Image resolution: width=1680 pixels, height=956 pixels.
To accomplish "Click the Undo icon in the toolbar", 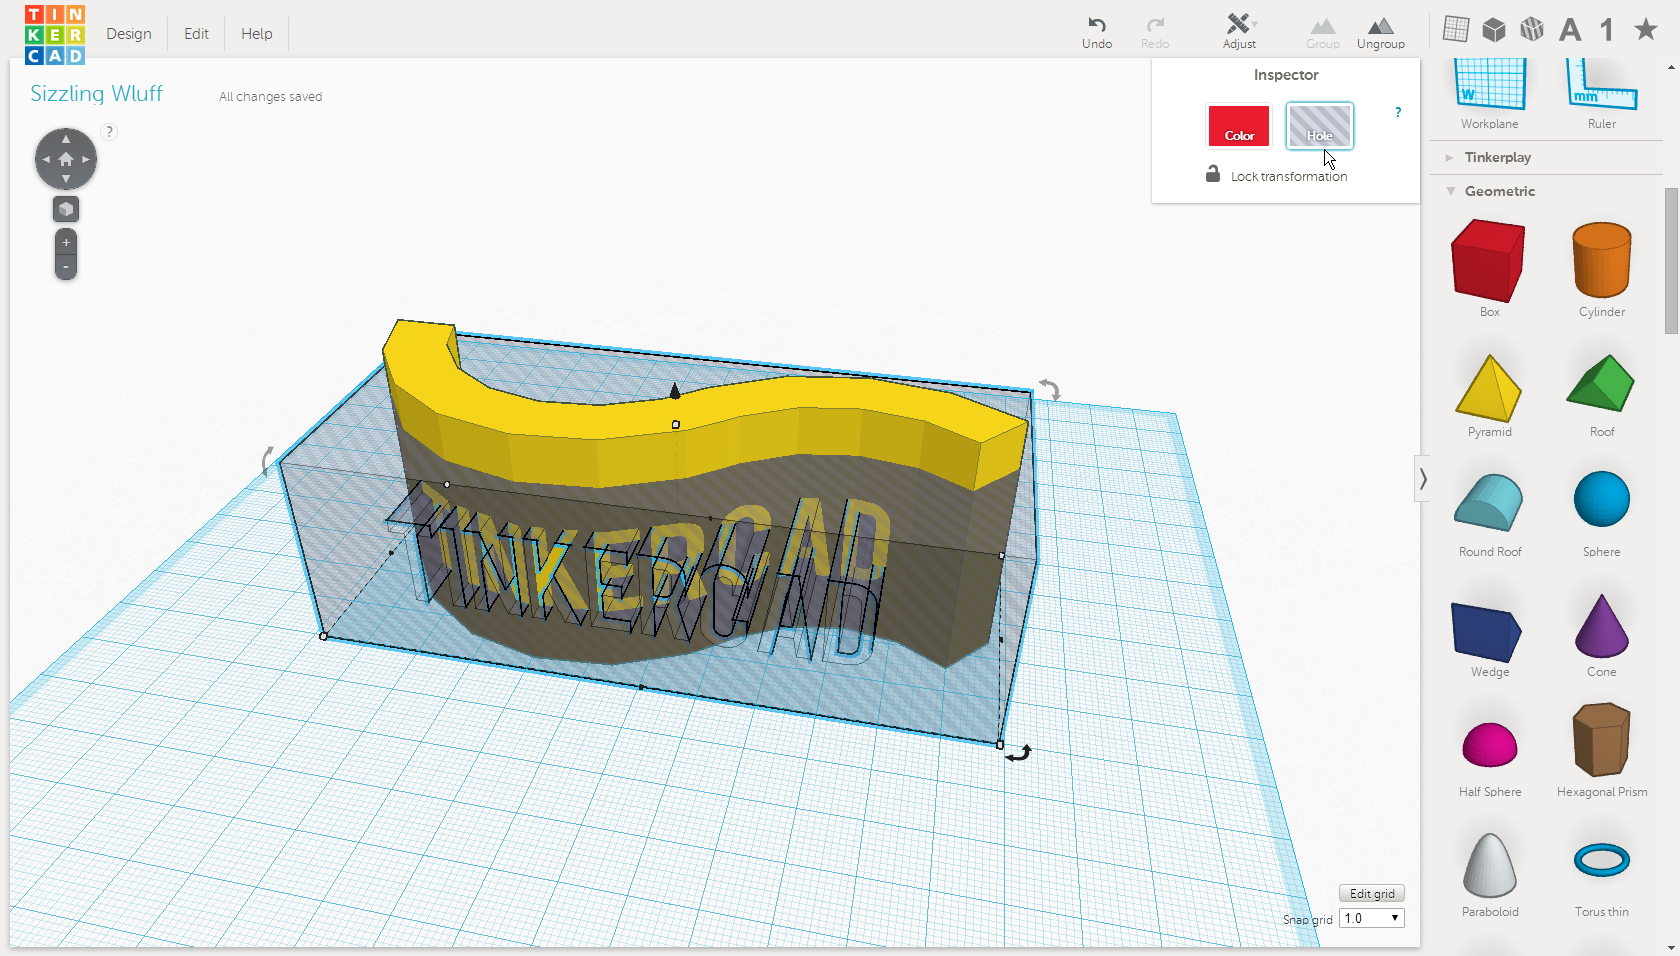I will (1096, 31).
